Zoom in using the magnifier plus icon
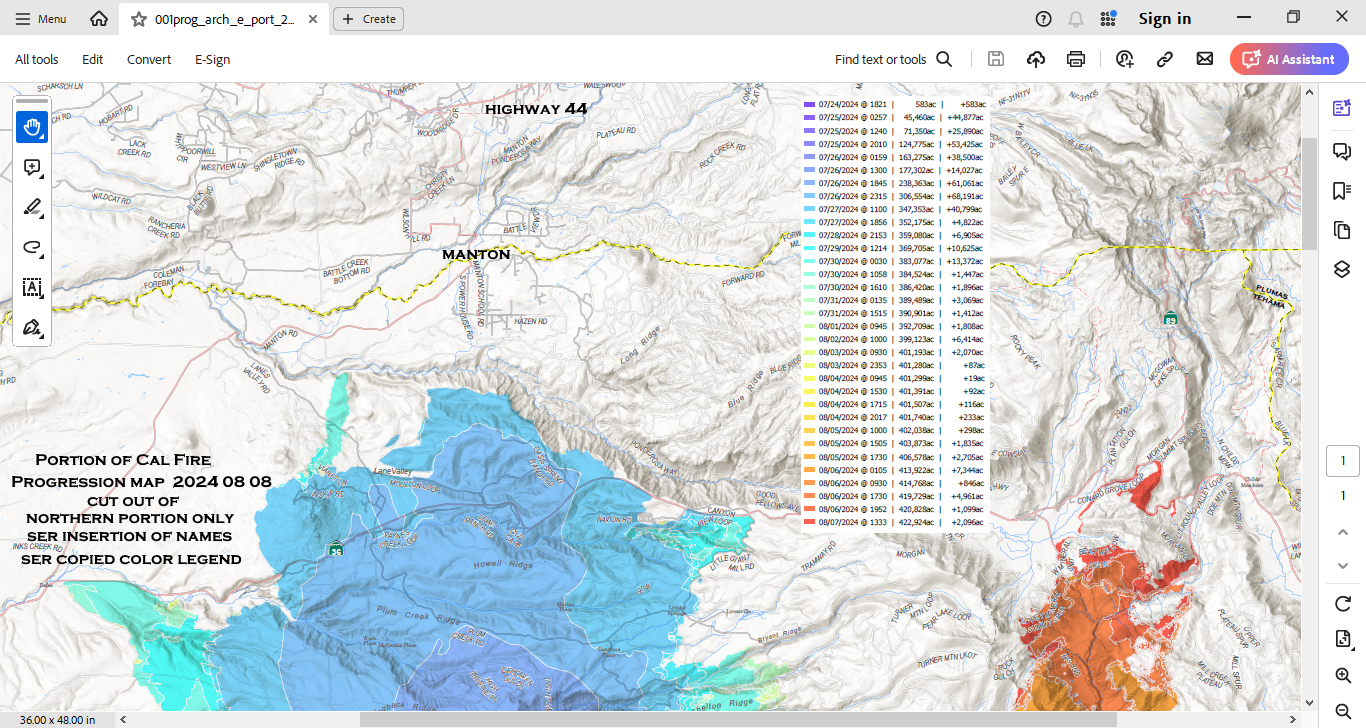This screenshot has height=728, width=1366. 1342,676
